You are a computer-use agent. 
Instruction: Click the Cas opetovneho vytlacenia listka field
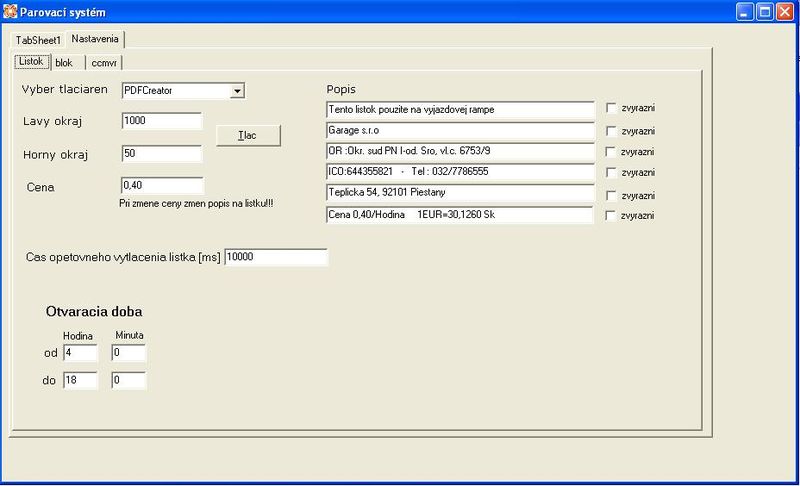[x=275, y=257]
